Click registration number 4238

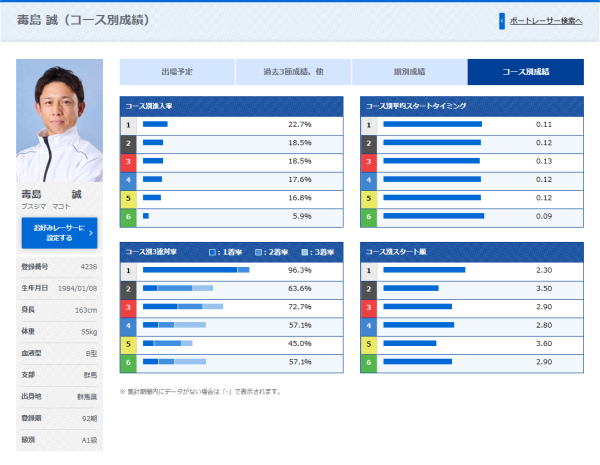(x=89, y=267)
